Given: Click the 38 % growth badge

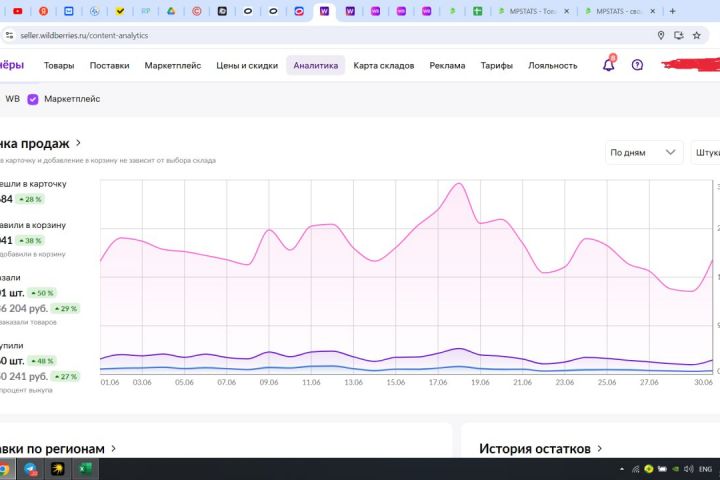Looking at the screenshot, I should [x=30, y=241].
